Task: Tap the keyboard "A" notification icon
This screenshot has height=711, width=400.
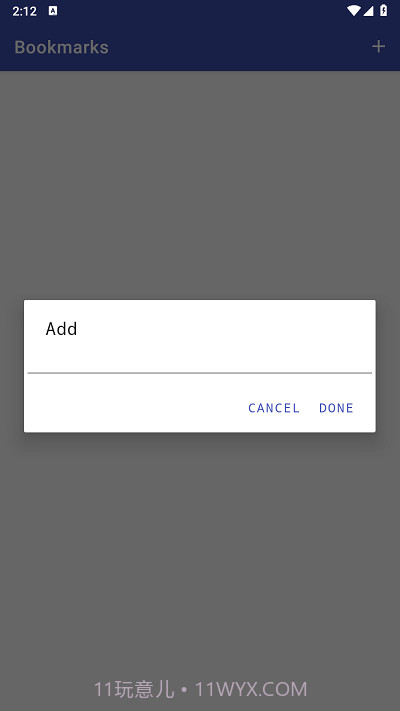Action: (x=53, y=11)
